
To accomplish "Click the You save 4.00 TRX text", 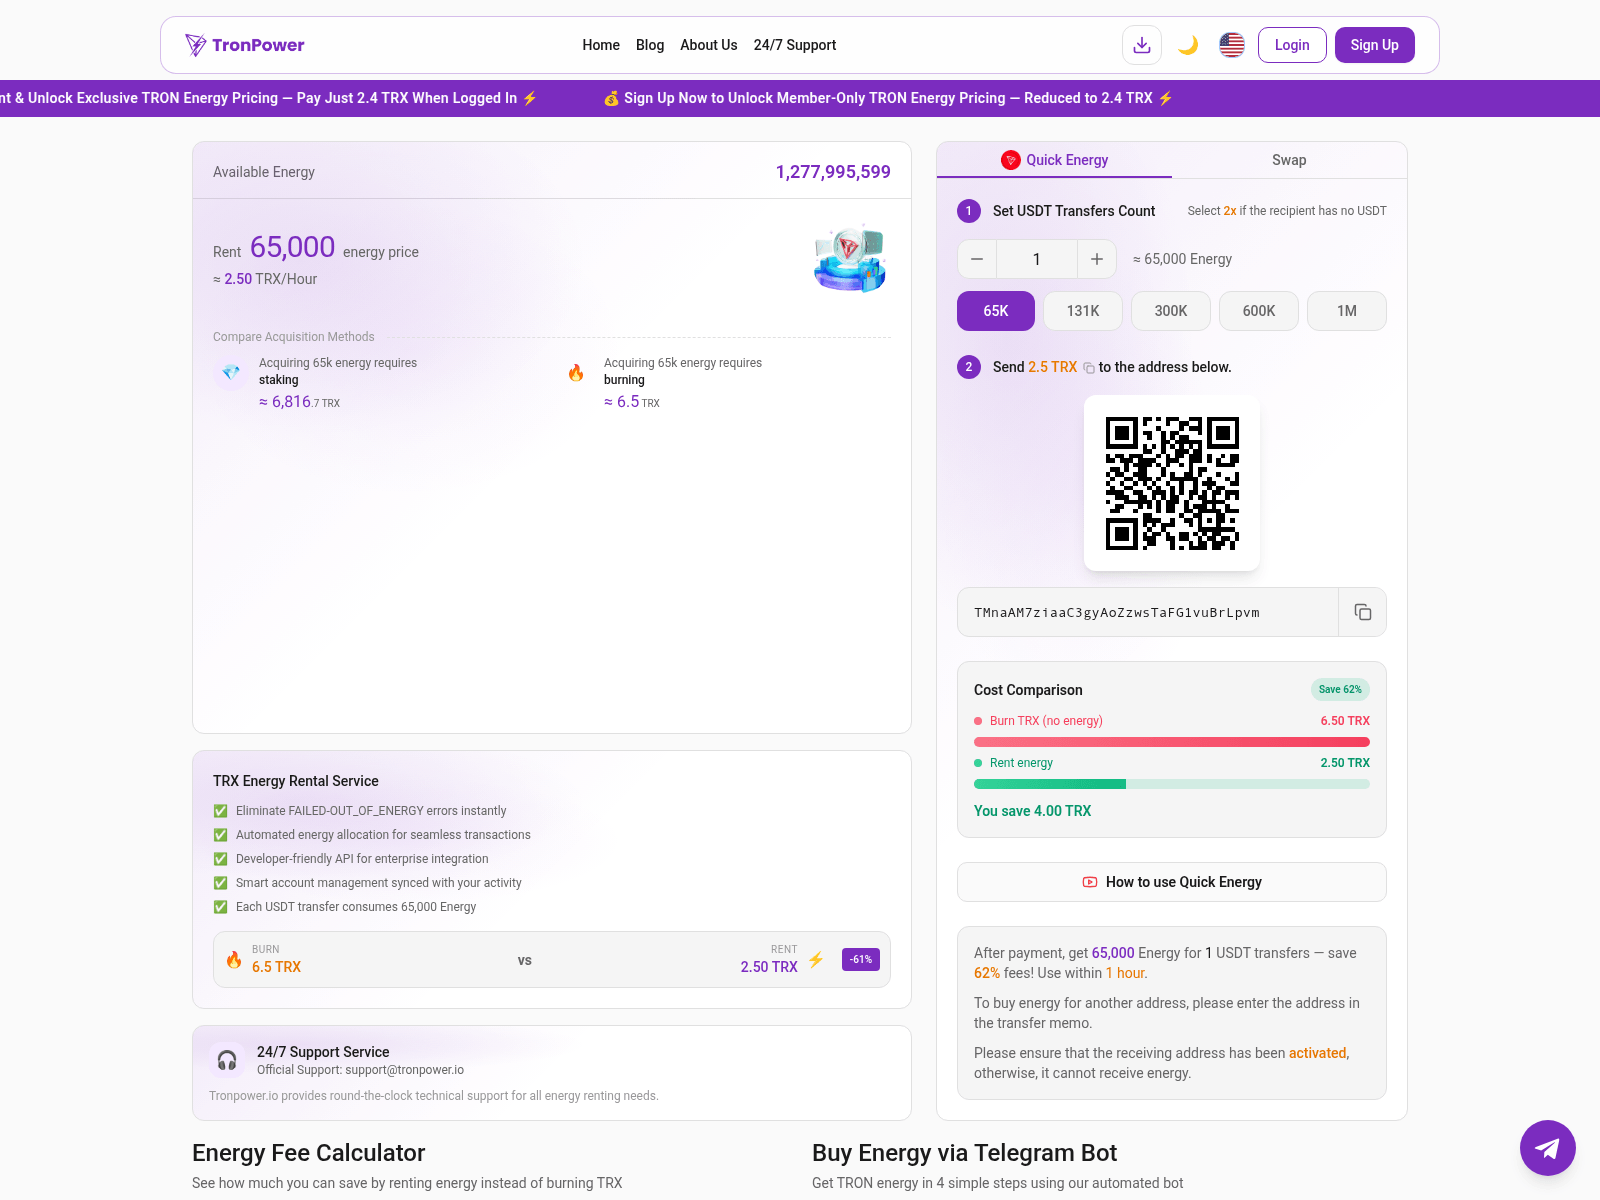I will coord(1032,811).
